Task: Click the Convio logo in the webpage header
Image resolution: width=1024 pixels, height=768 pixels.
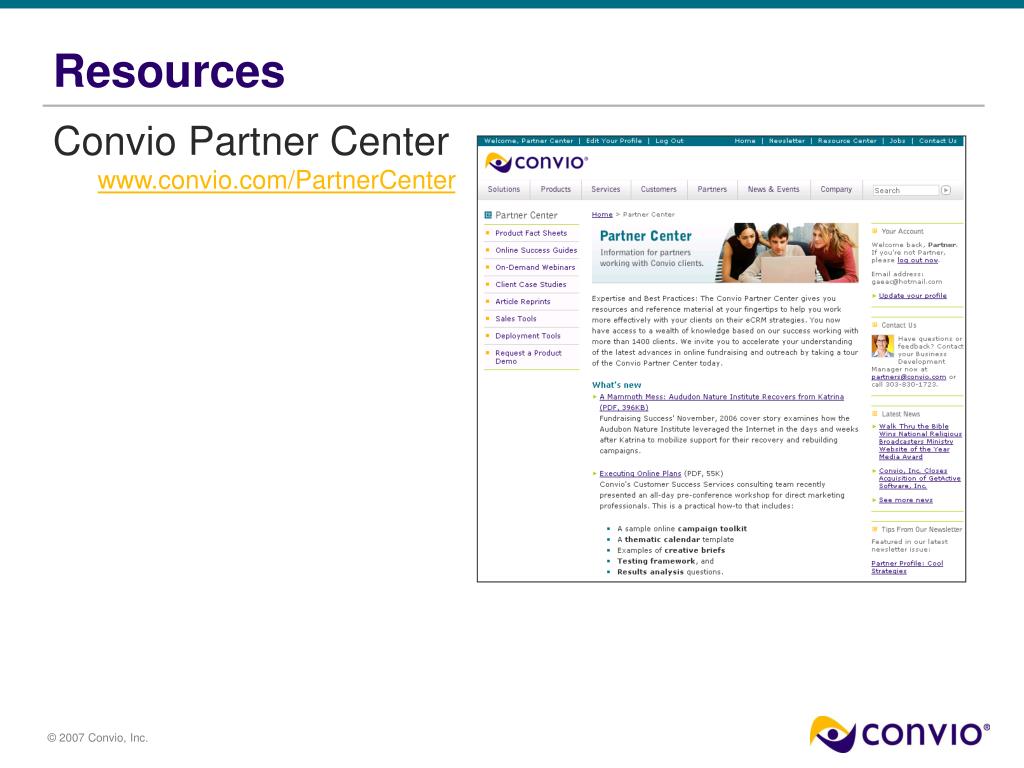Action: point(536,162)
